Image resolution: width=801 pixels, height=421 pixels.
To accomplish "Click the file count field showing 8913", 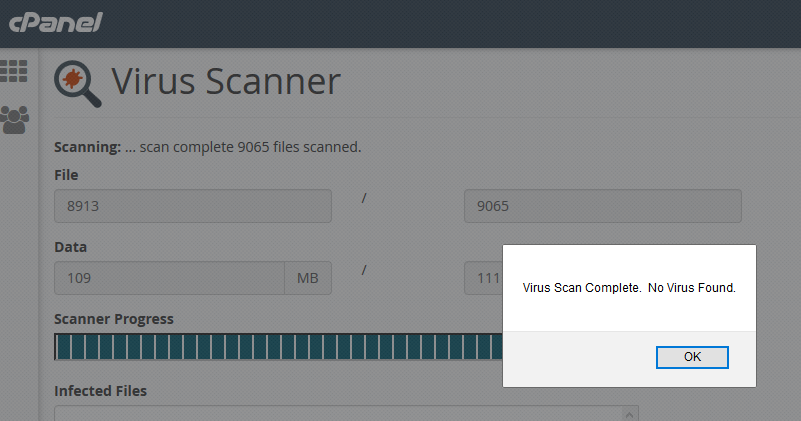I will coord(193,206).
